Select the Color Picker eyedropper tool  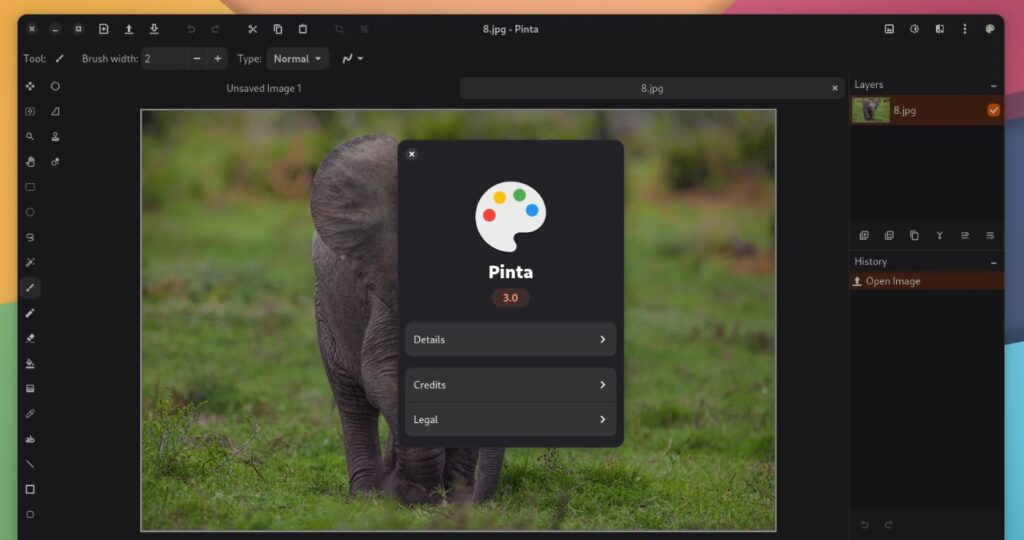click(30, 414)
